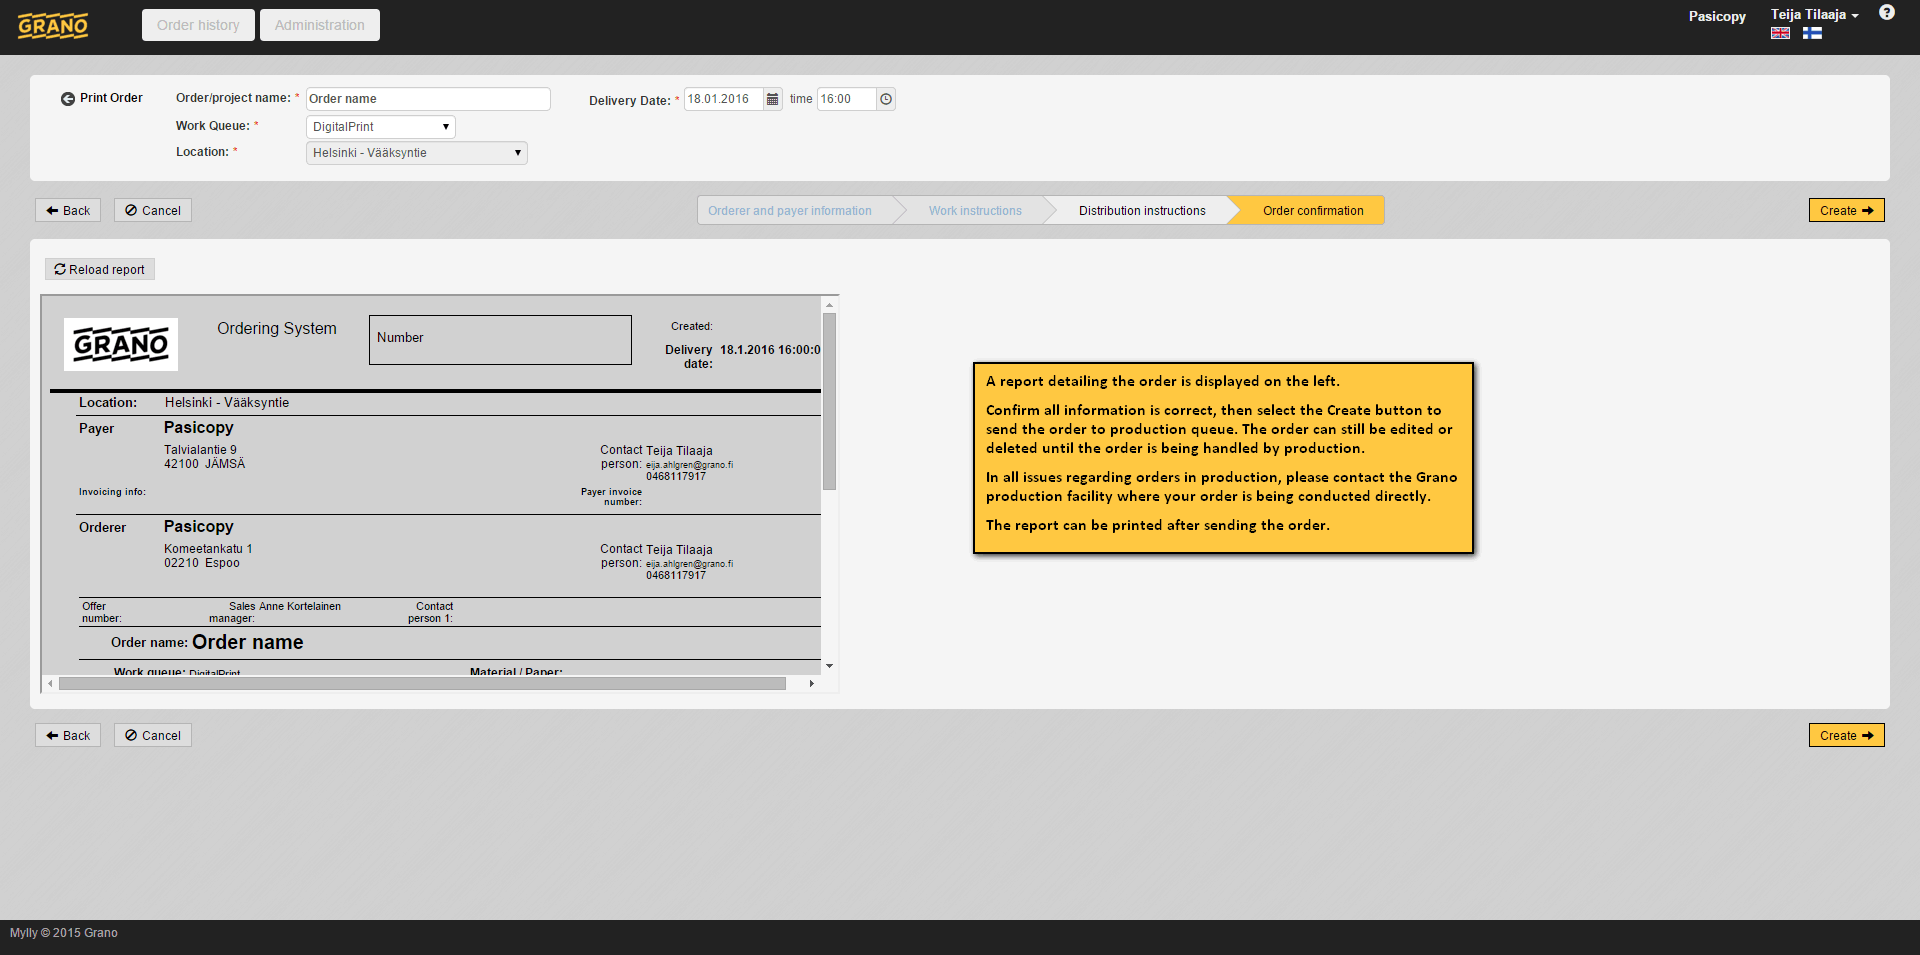Click the Print Order back arrow icon
Viewport: 1920px width, 955px height.
point(68,99)
